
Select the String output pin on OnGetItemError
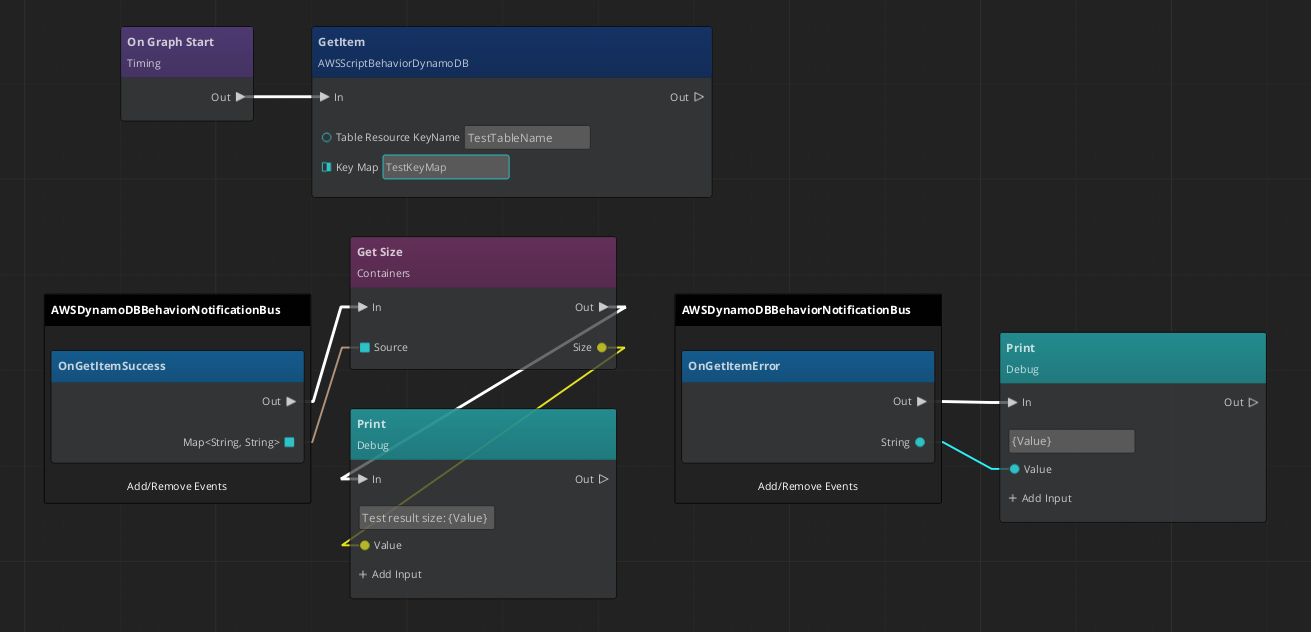click(x=919, y=441)
